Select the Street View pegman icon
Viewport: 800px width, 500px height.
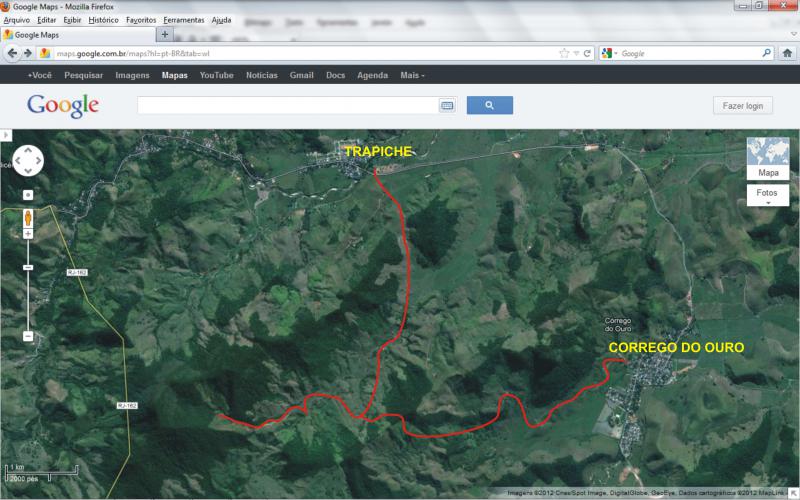(28, 218)
